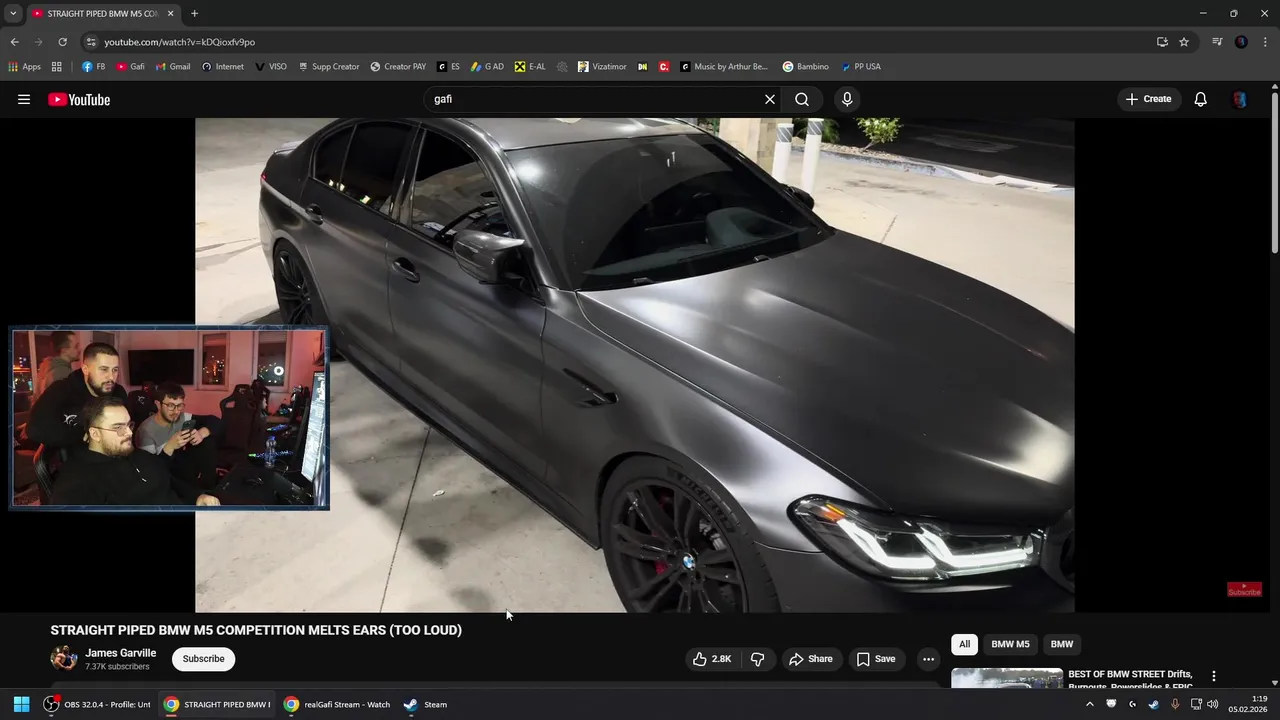Clear the search text with the X
This screenshot has width=1280, height=720.
[x=770, y=99]
